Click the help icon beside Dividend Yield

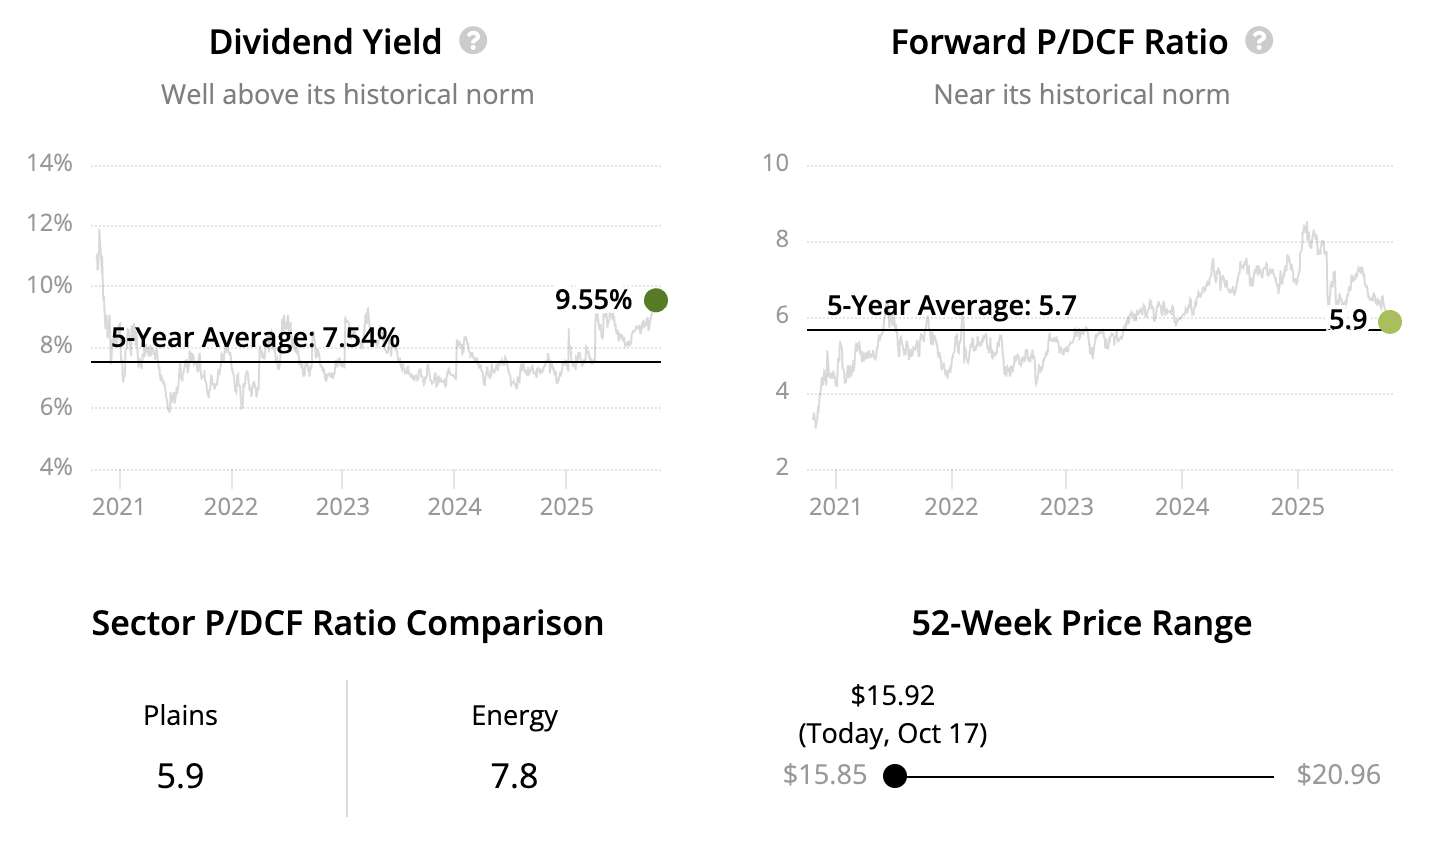[x=473, y=41]
